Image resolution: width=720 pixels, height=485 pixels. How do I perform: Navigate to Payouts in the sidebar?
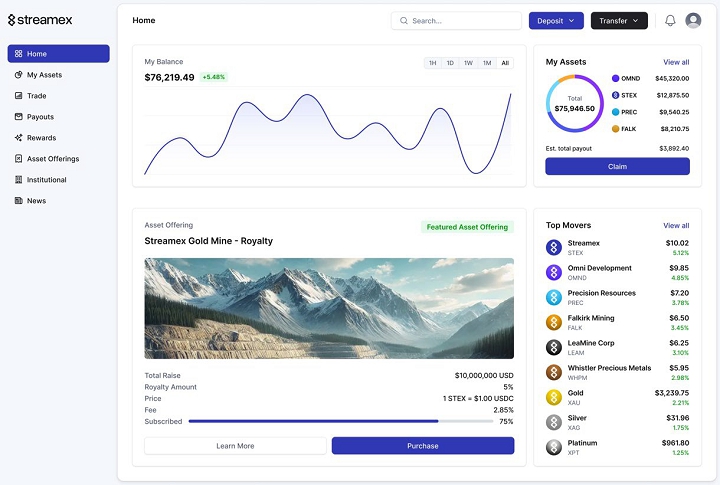40,117
